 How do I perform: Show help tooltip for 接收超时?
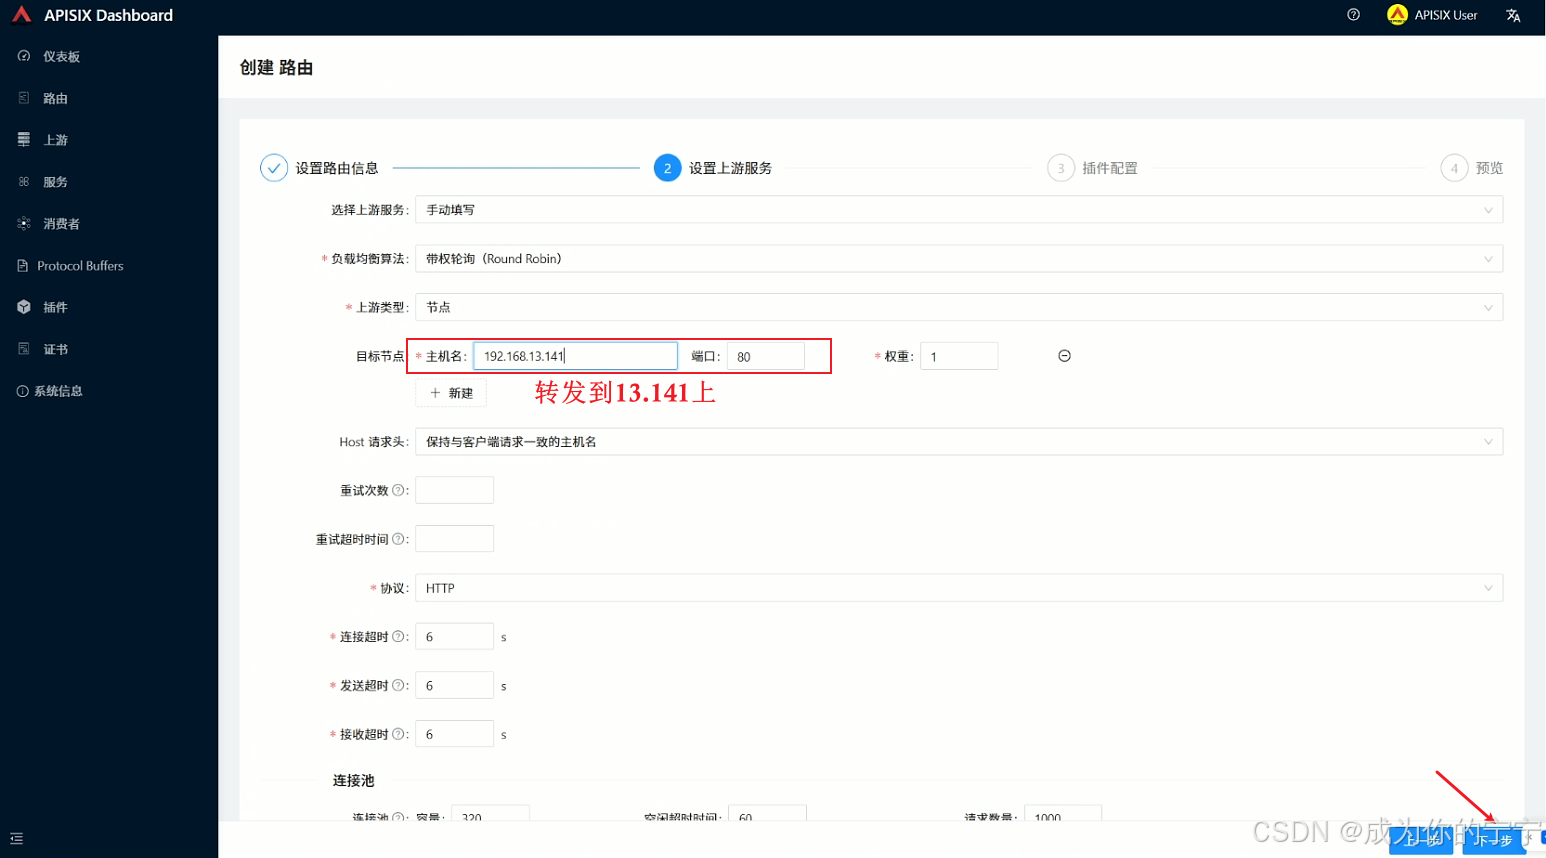(398, 734)
